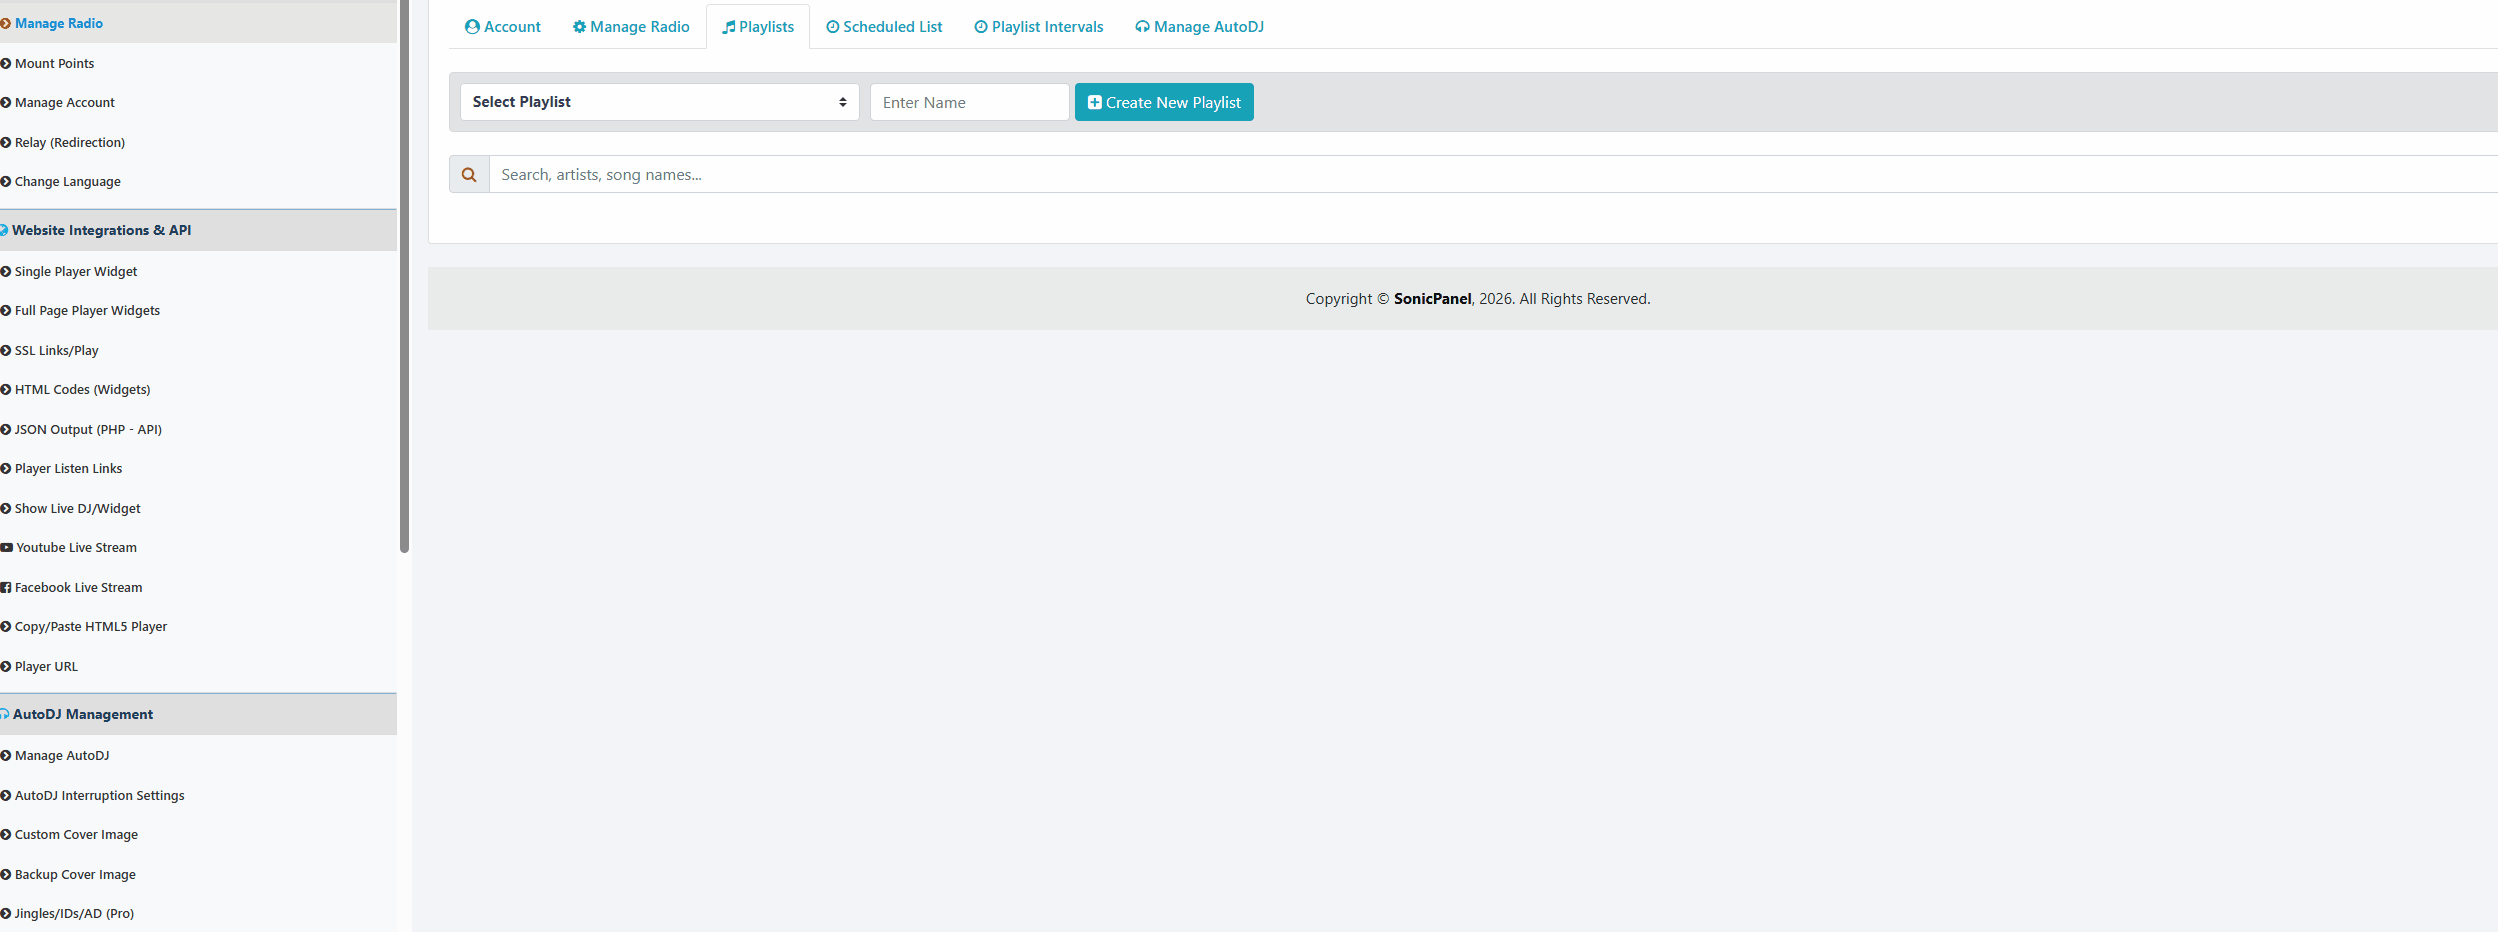Click the clock icon on Scheduled List tab
The height and width of the screenshot is (932, 2498).
(832, 27)
